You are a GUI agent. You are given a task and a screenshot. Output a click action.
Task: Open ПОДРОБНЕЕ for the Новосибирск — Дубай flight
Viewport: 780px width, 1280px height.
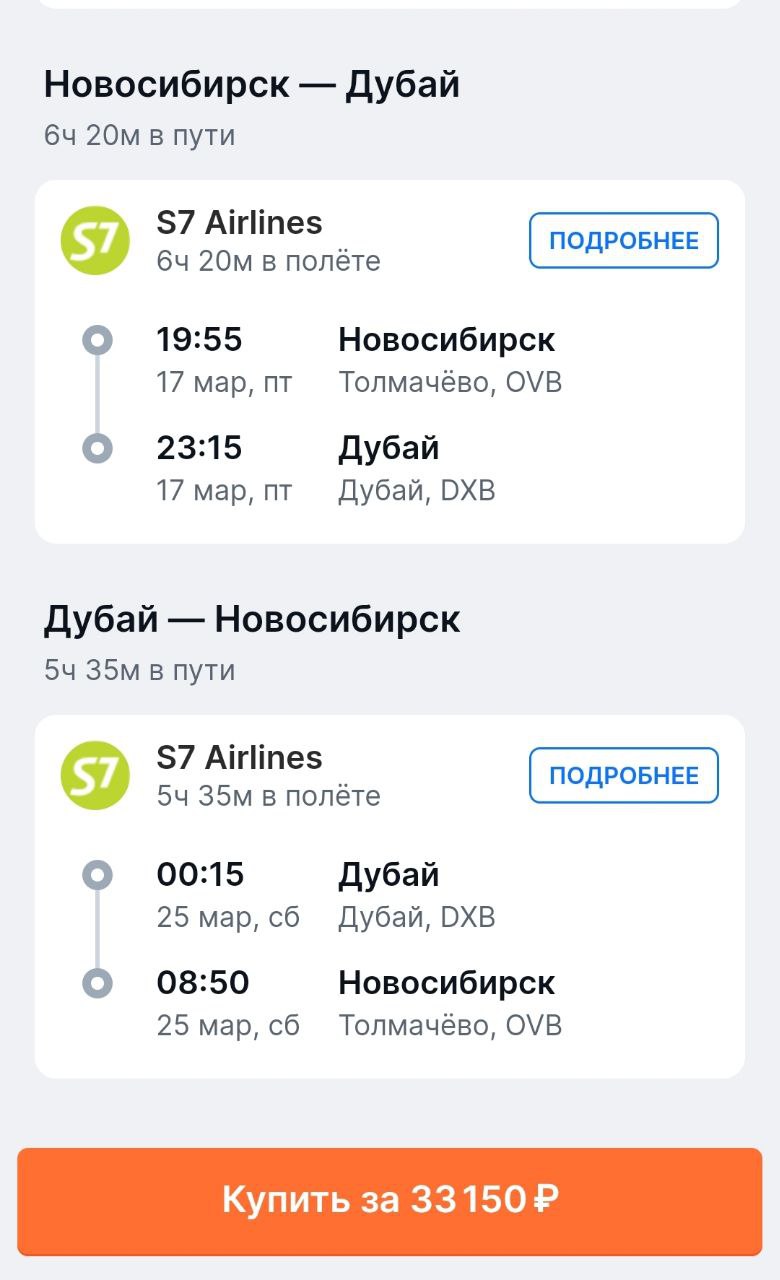click(x=623, y=241)
